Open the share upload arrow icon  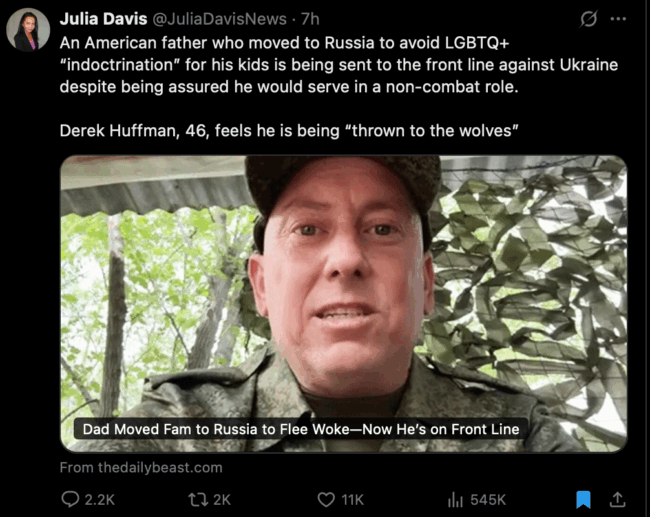pos(617,499)
